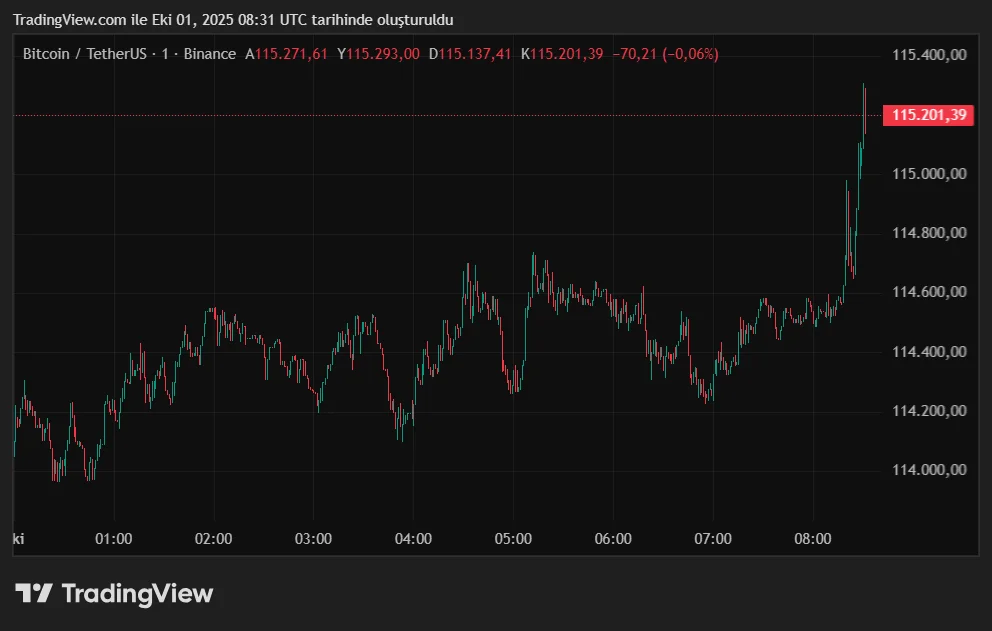Click the TradingView.com creation date header text

click(x=232, y=20)
